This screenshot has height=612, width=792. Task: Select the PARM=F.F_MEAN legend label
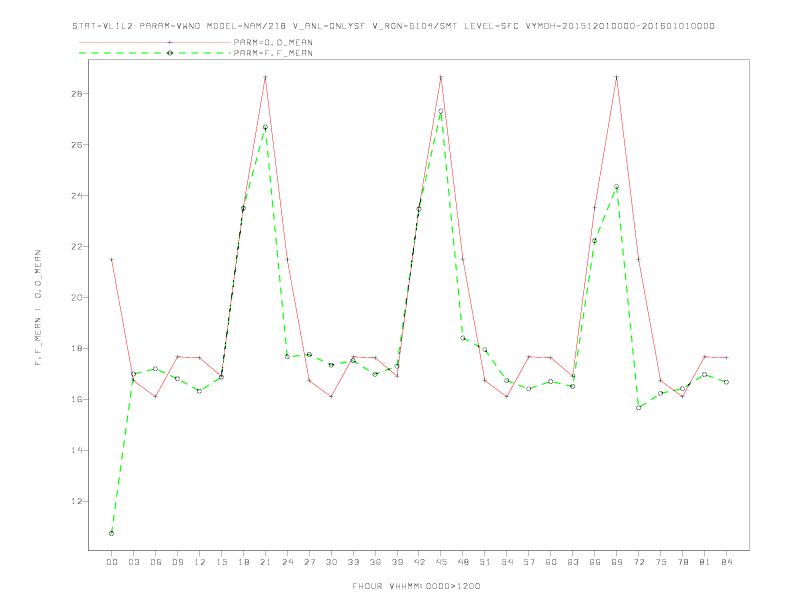[273, 53]
